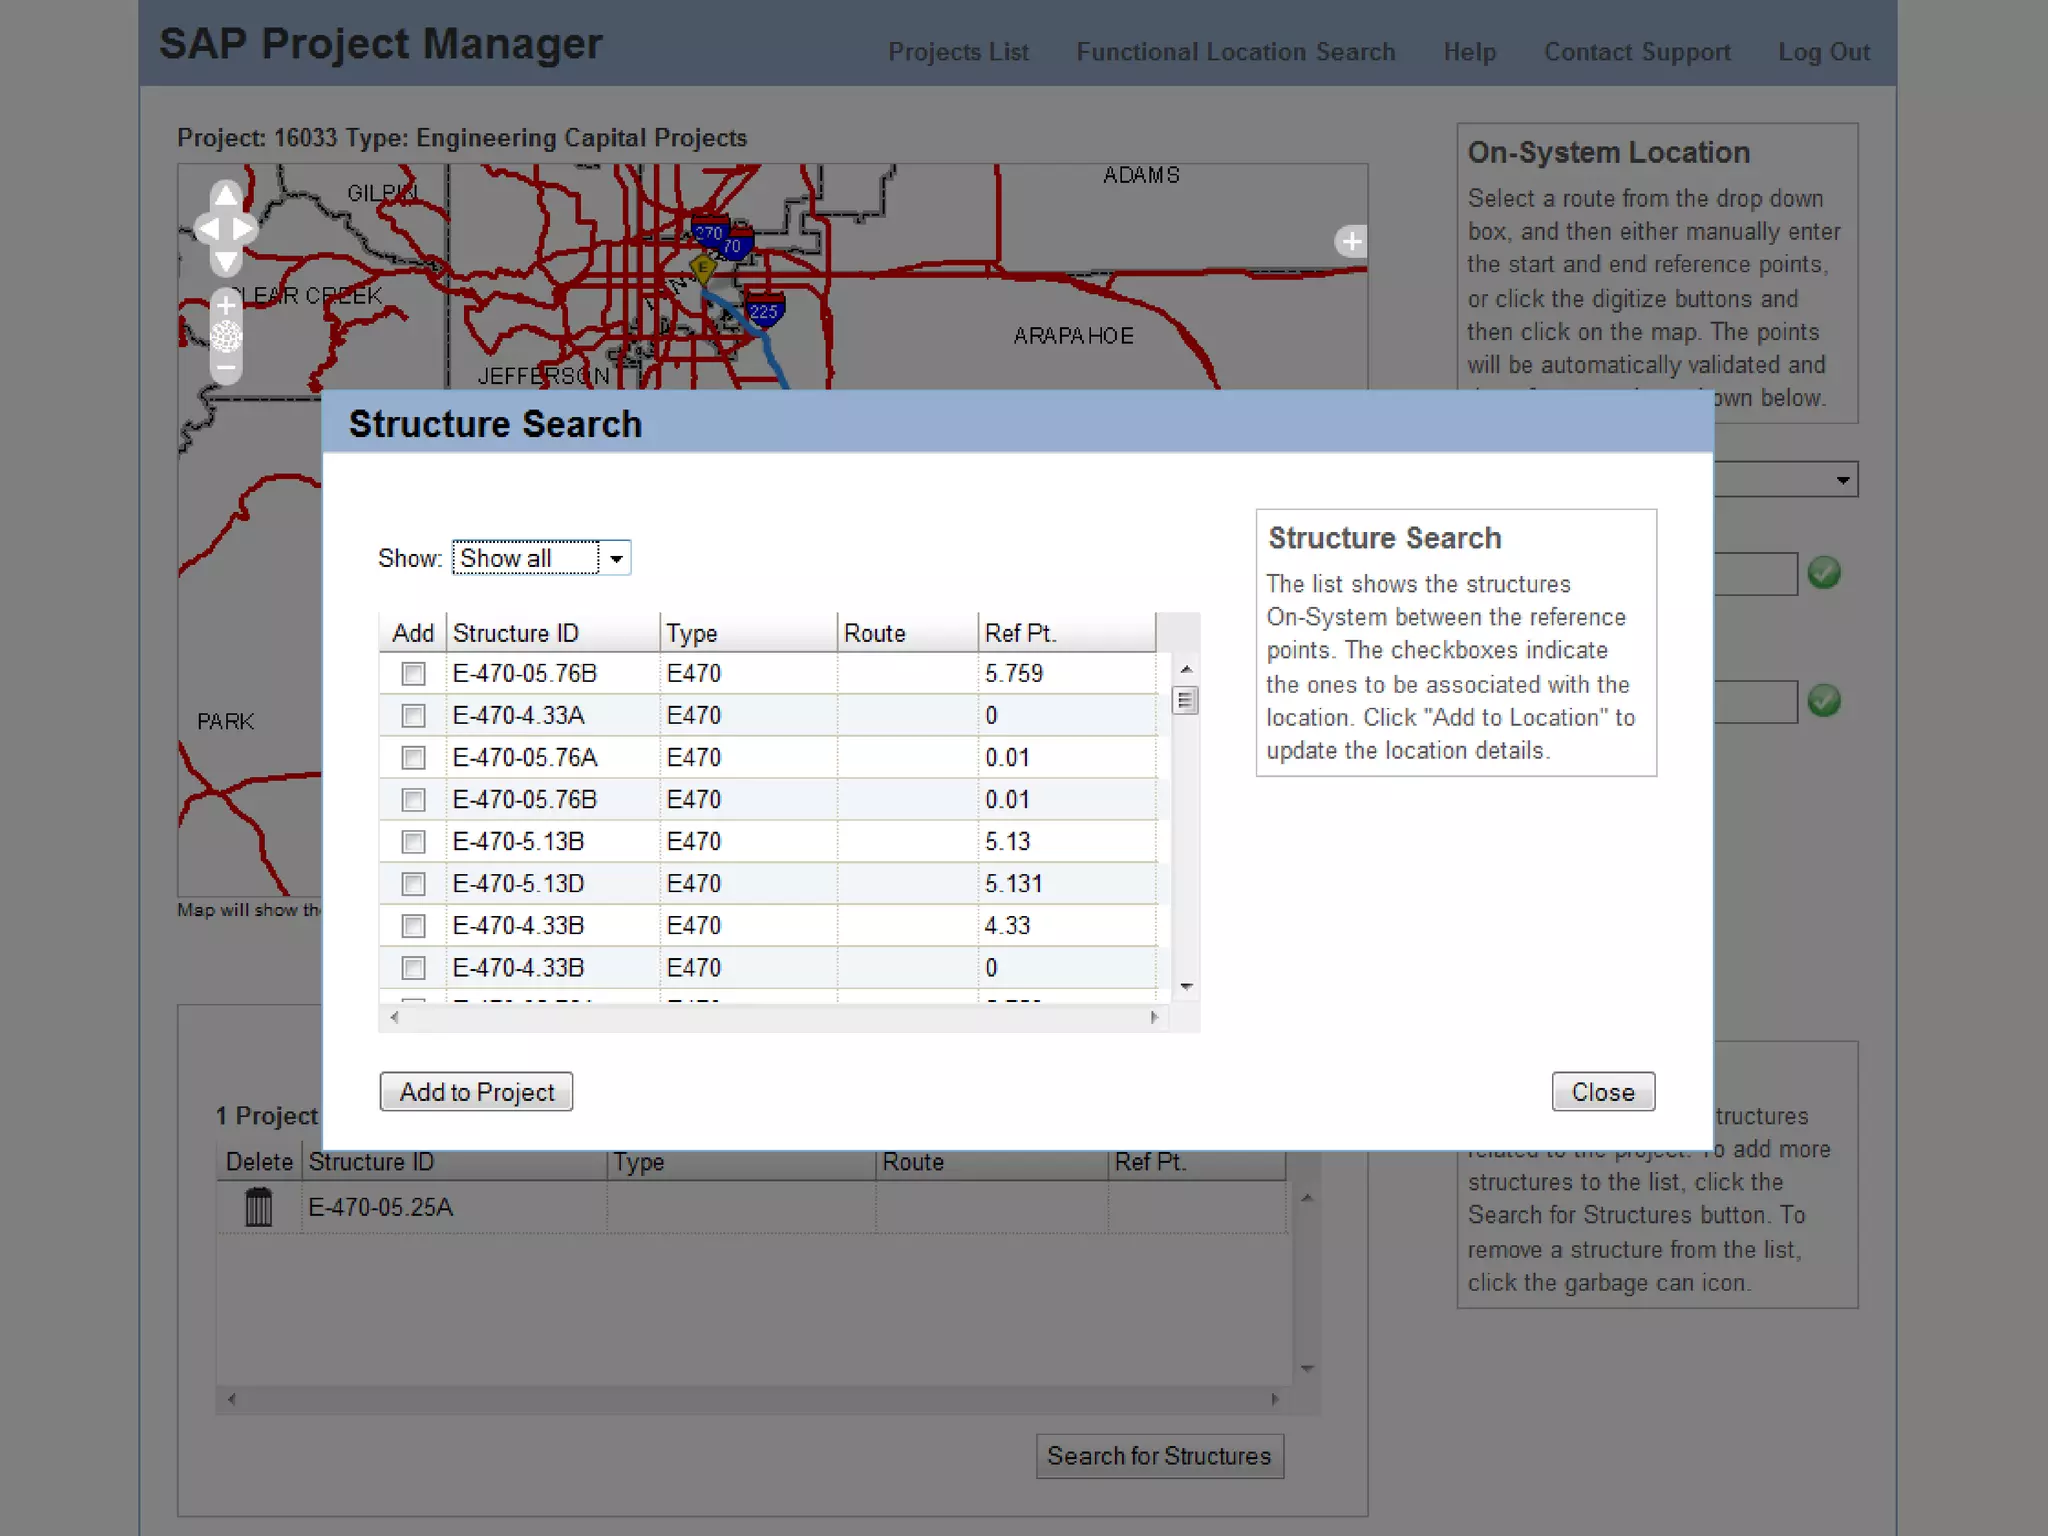Click the I-225 highway shield on map

point(765,310)
